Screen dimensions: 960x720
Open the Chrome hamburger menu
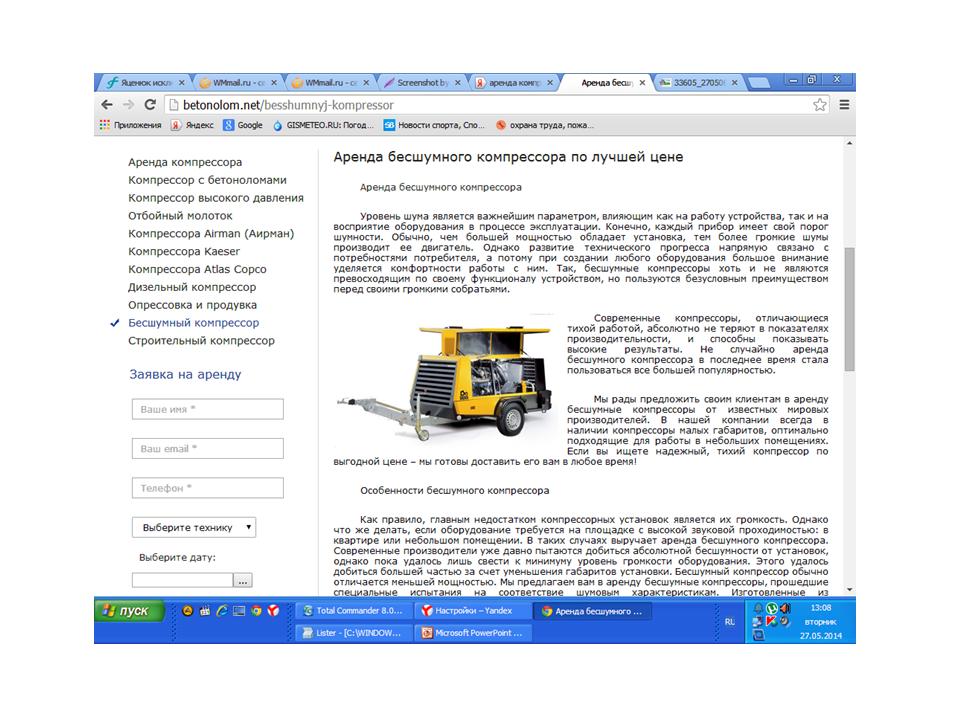(844, 105)
